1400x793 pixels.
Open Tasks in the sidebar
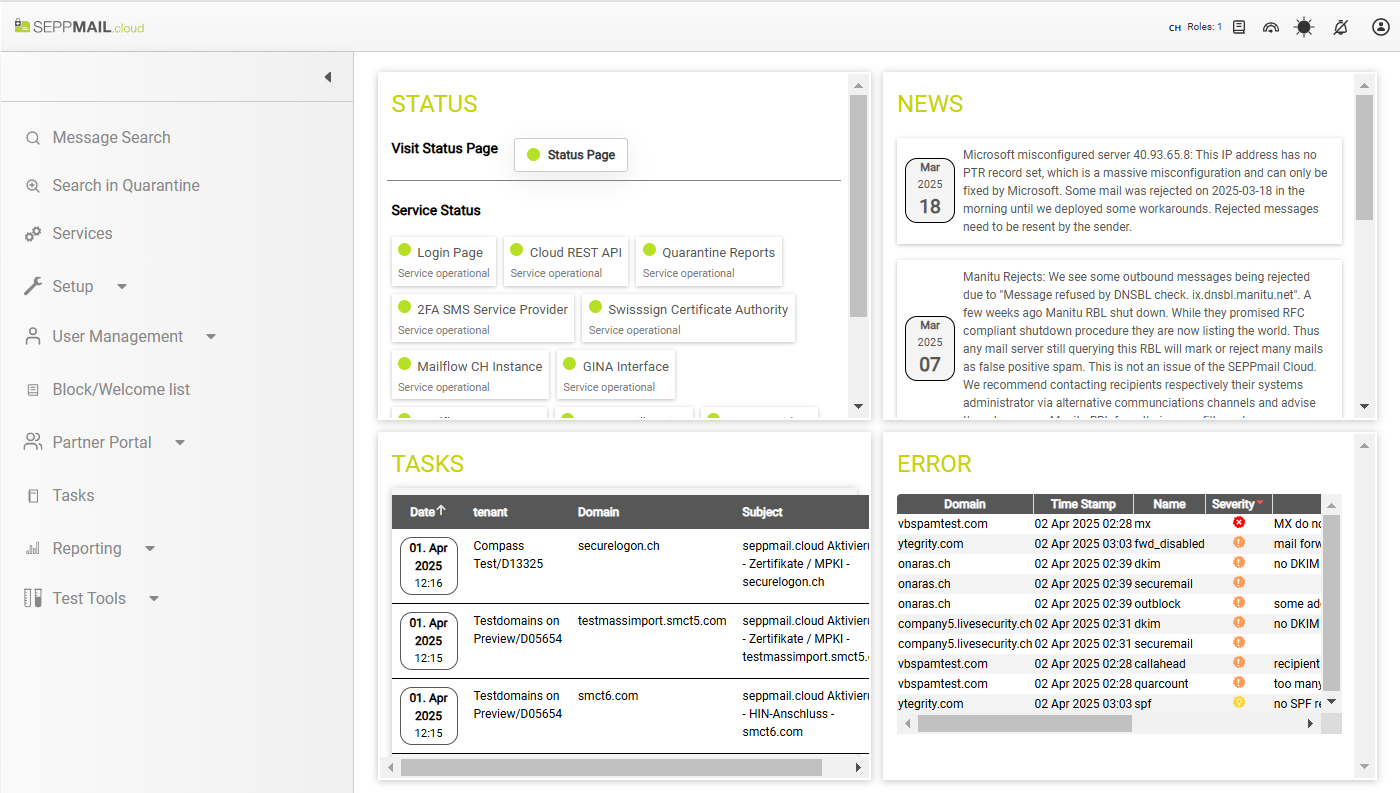pyautogui.click(x=73, y=496)
